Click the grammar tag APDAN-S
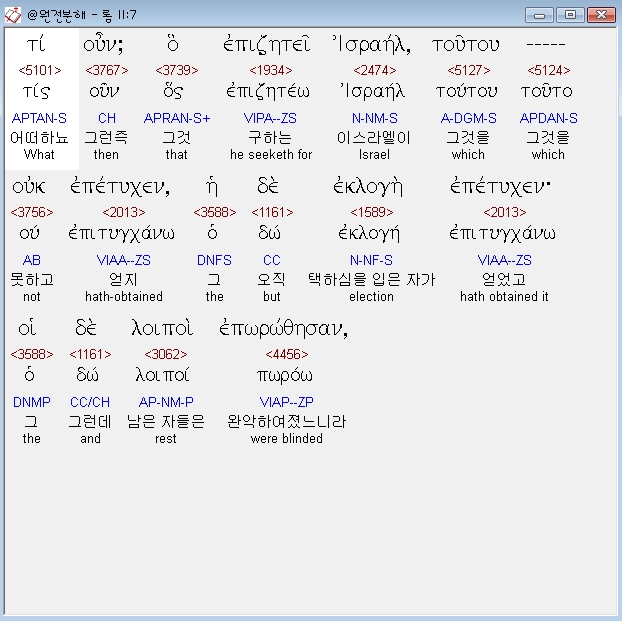The height and width of the screenshot is (621, 622). pyautogui.click(x=549, y=118)
